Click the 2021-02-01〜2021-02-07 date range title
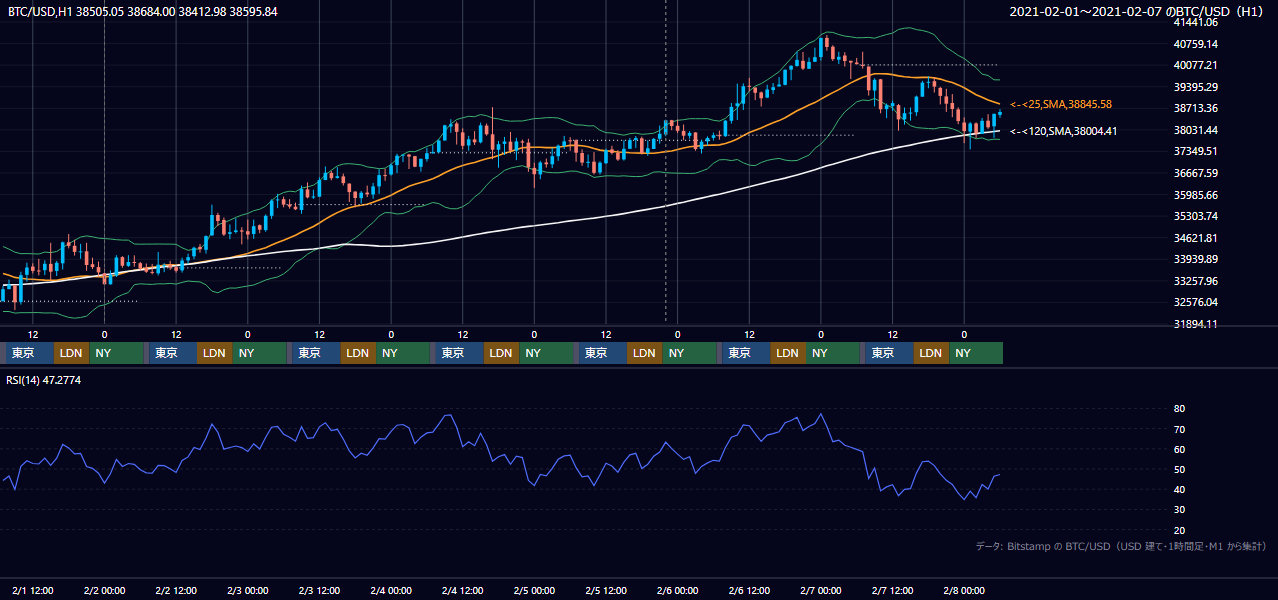1278x600 pixels. click(1137, 12)
